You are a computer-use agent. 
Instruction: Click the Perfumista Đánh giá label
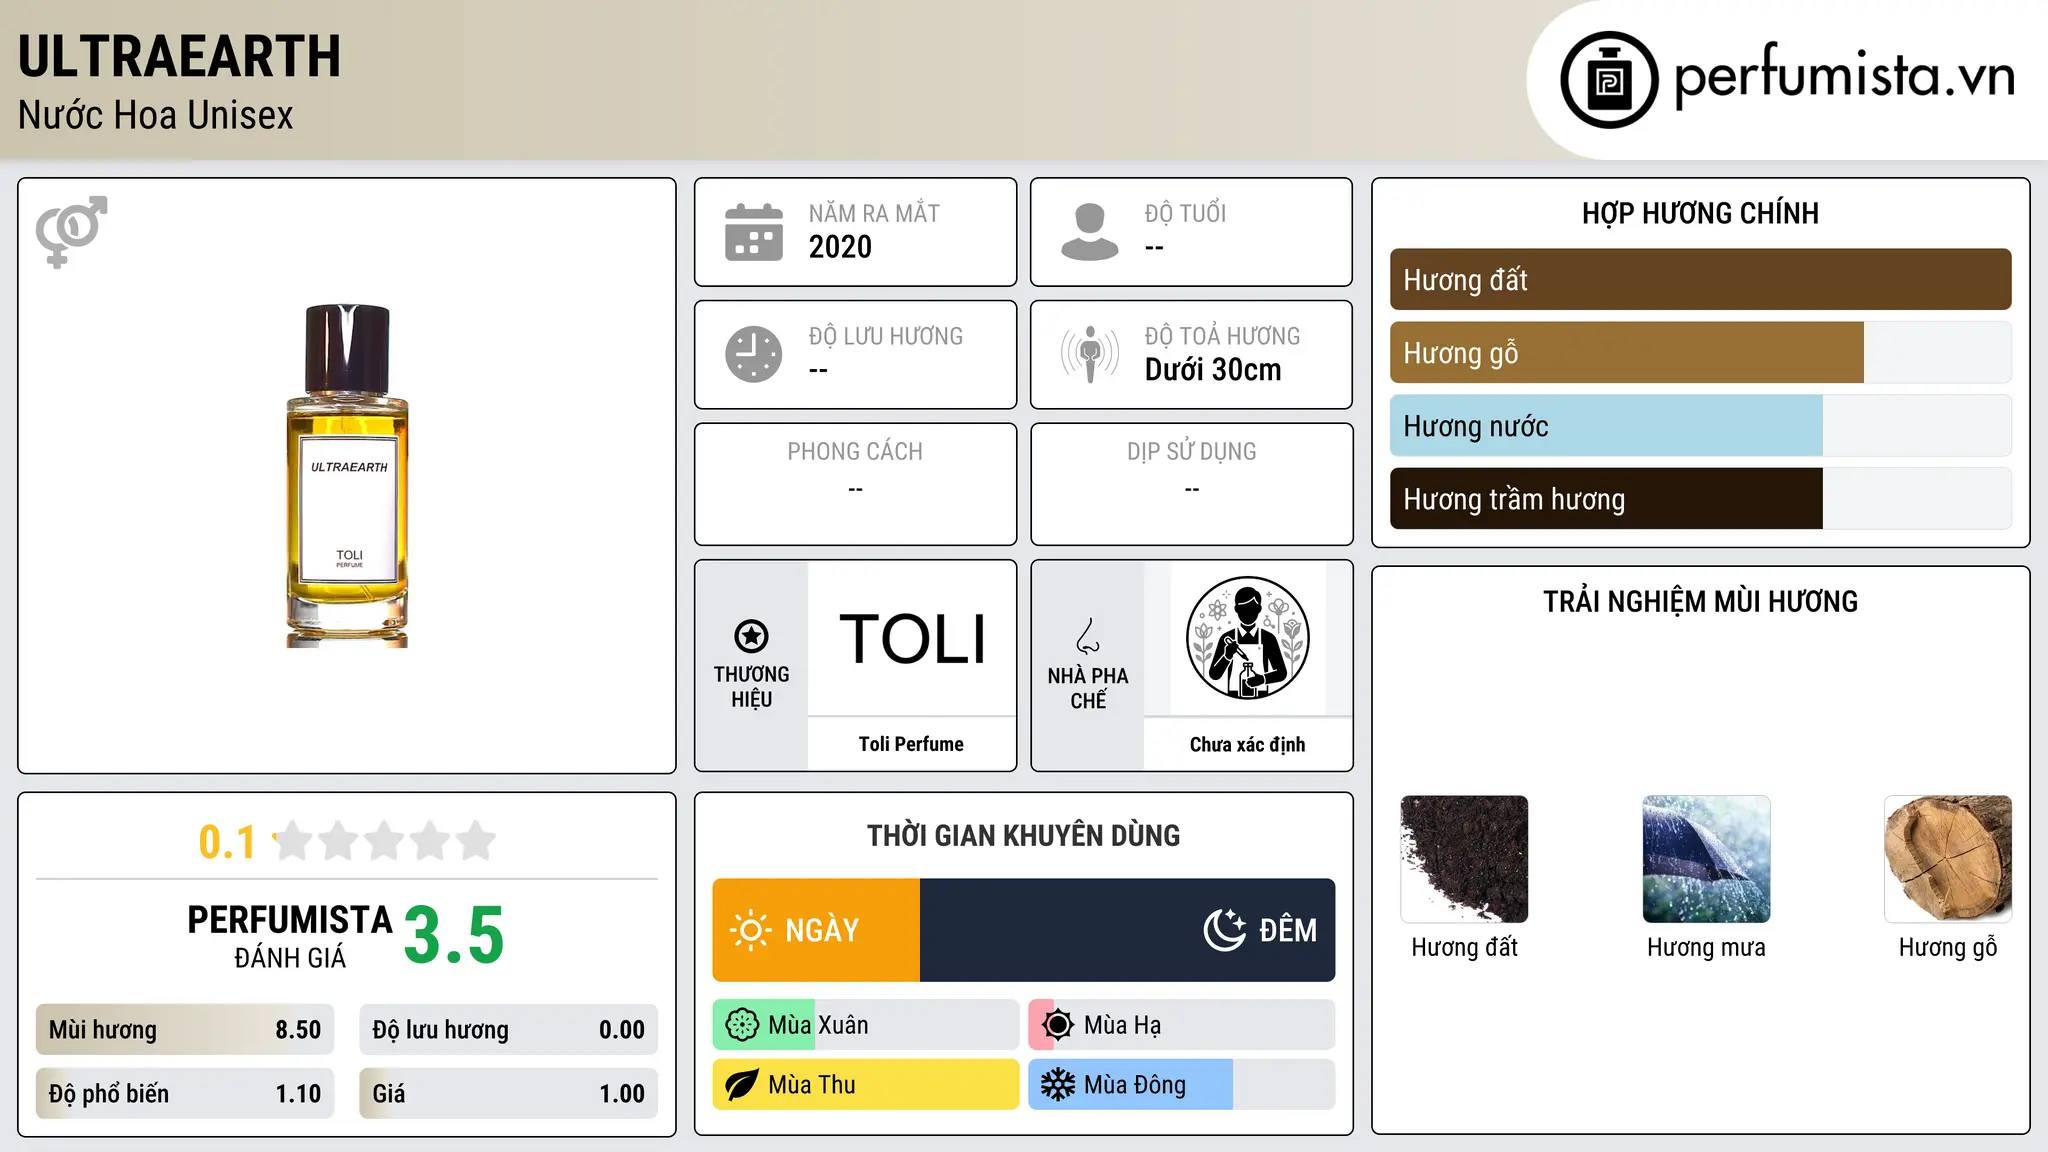pos(290,937)
